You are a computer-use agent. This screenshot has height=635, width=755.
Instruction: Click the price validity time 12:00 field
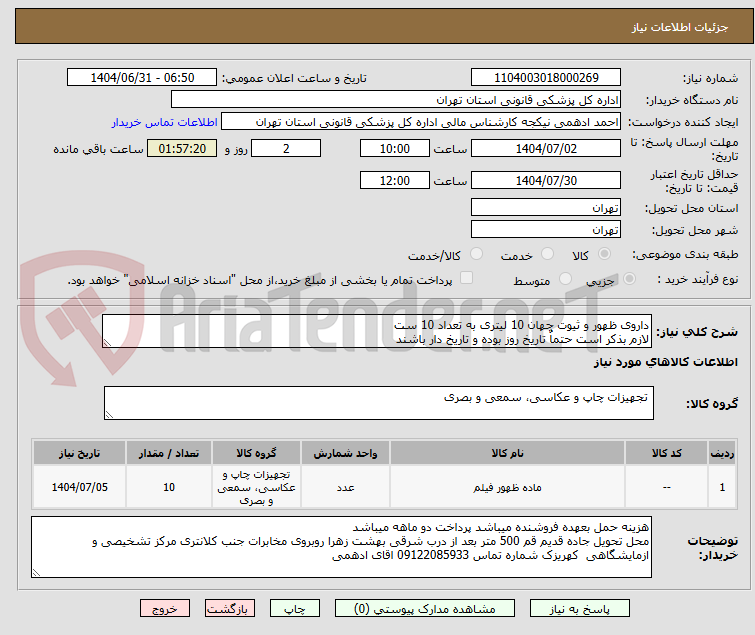click(x=395, y=181)
